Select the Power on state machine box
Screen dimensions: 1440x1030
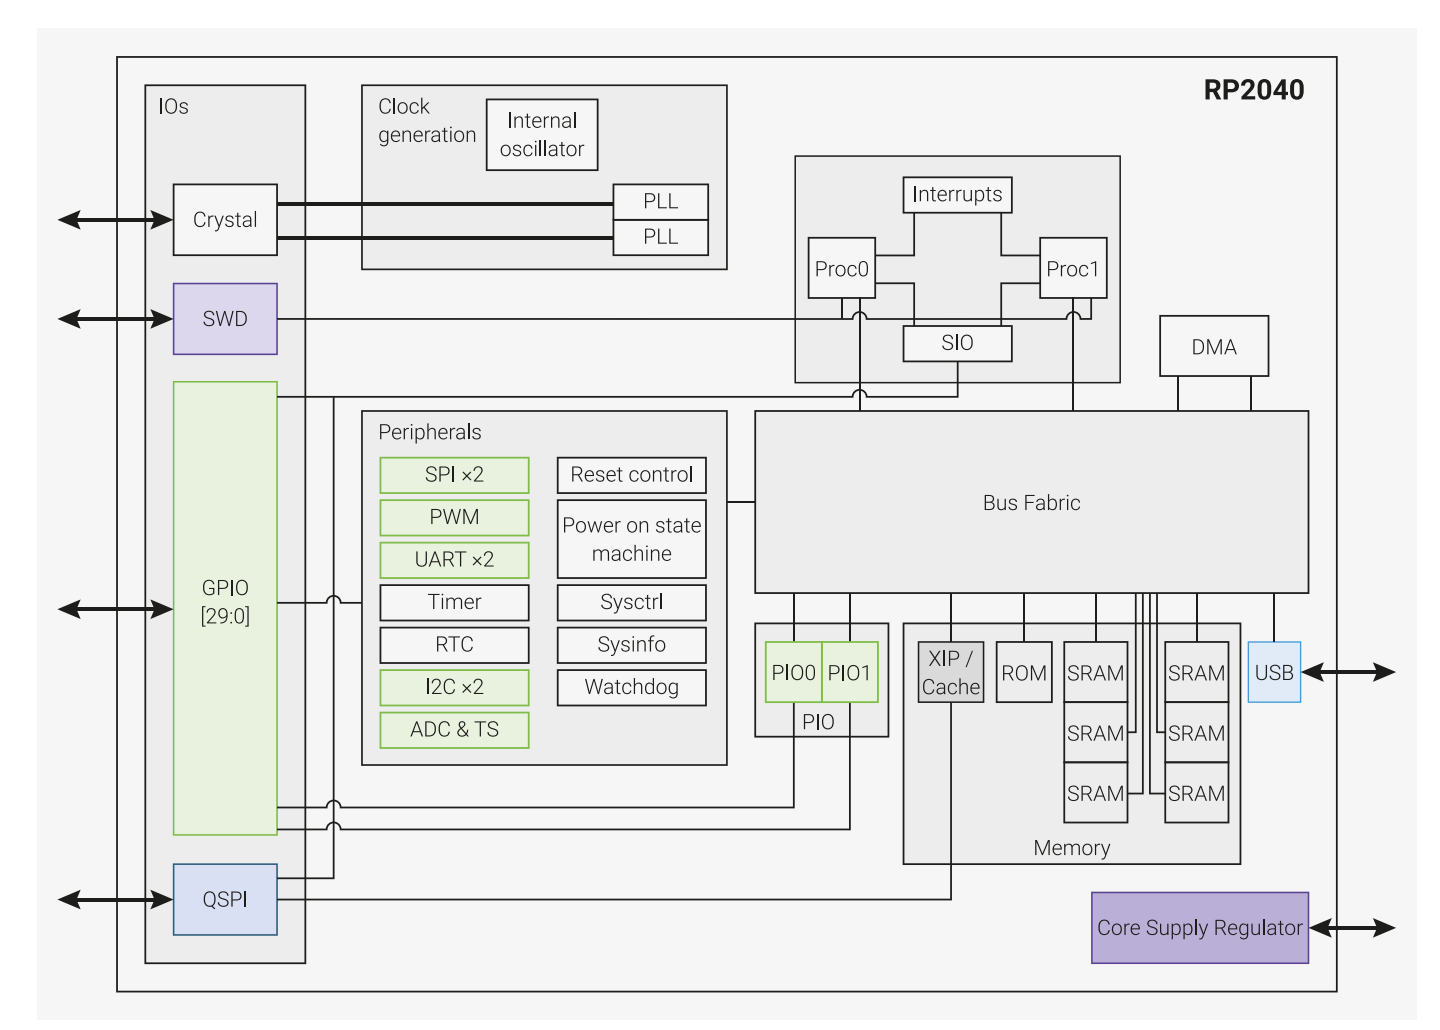pyautogui.click(x=631, y=539)
